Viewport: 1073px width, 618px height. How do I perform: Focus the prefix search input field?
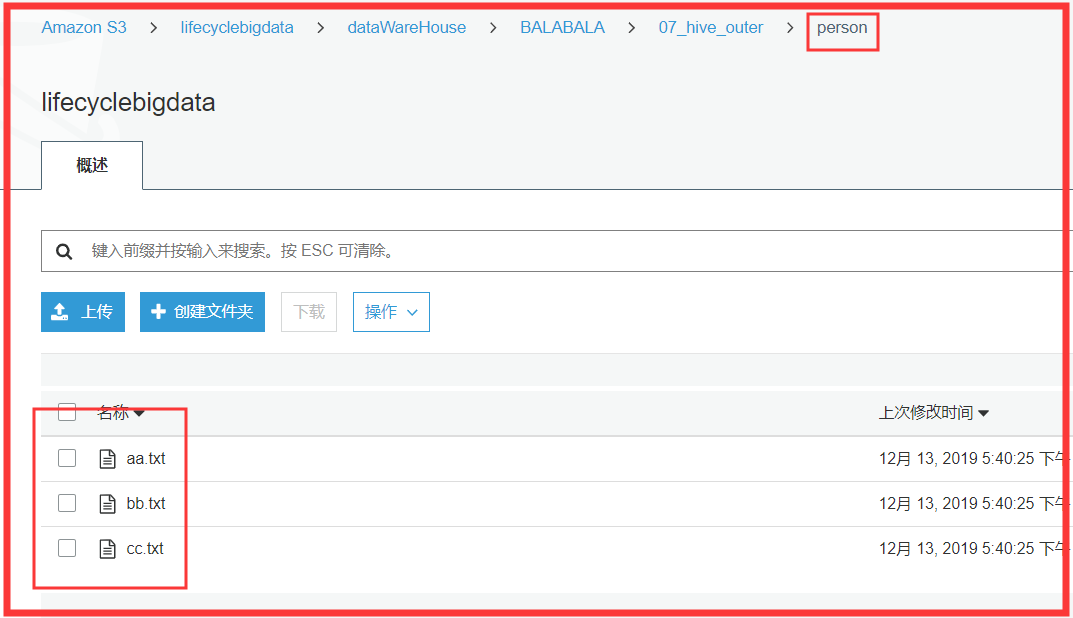[x=556, y=251]
